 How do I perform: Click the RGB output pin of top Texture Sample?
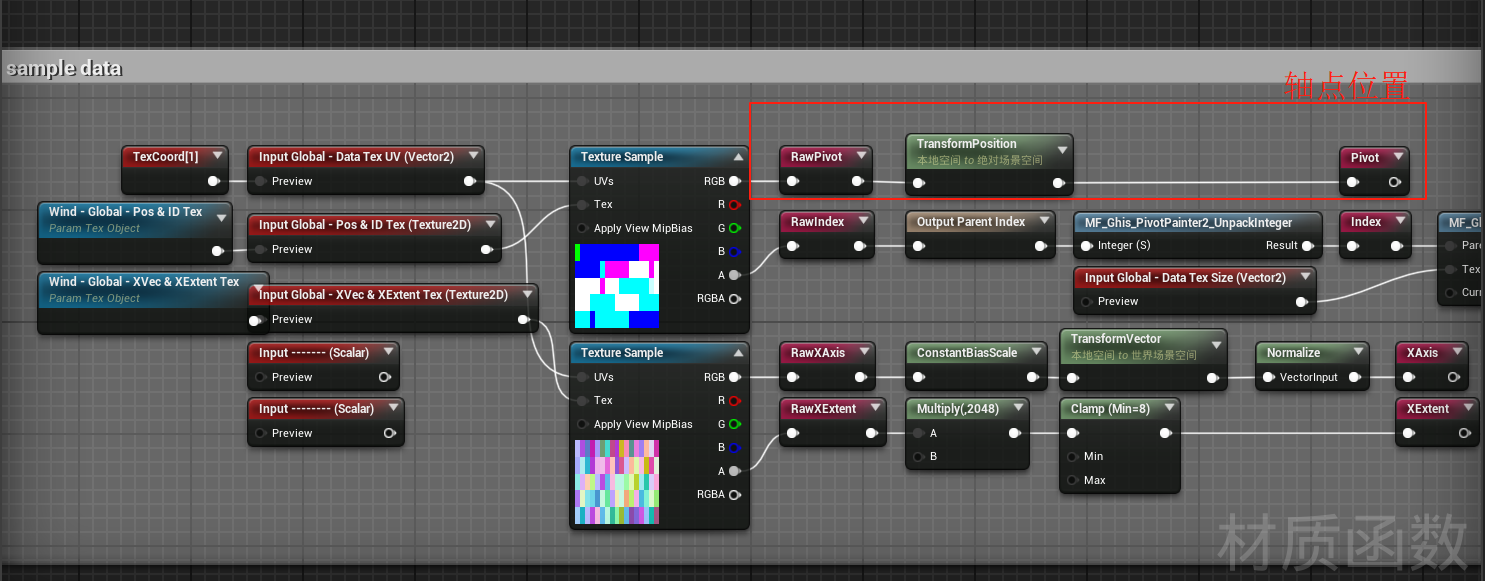coord(735,181)
